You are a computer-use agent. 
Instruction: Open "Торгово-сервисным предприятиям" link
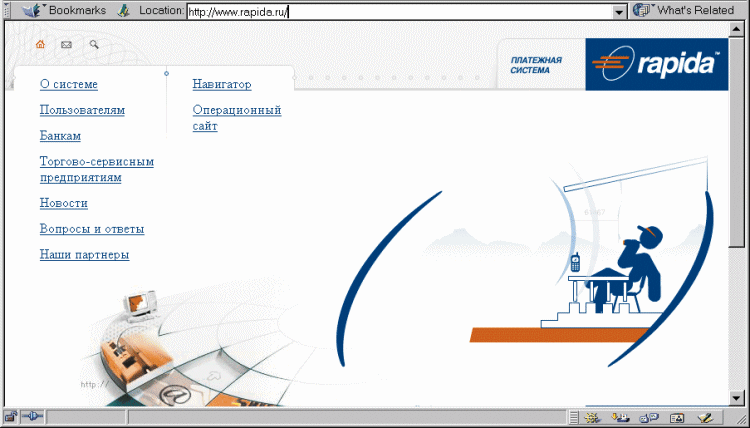[97, 169]
